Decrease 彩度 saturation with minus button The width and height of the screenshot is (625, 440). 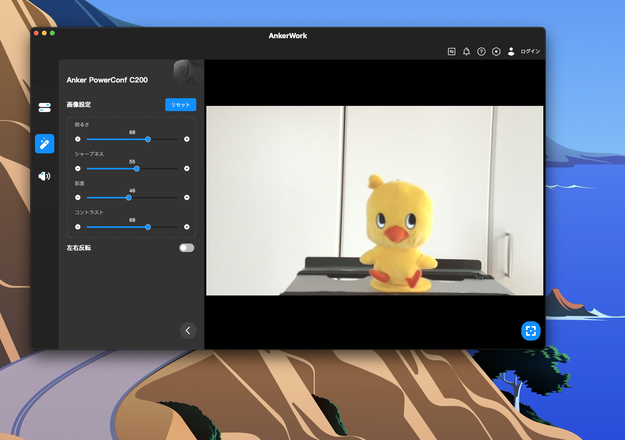tap(78, 198)
